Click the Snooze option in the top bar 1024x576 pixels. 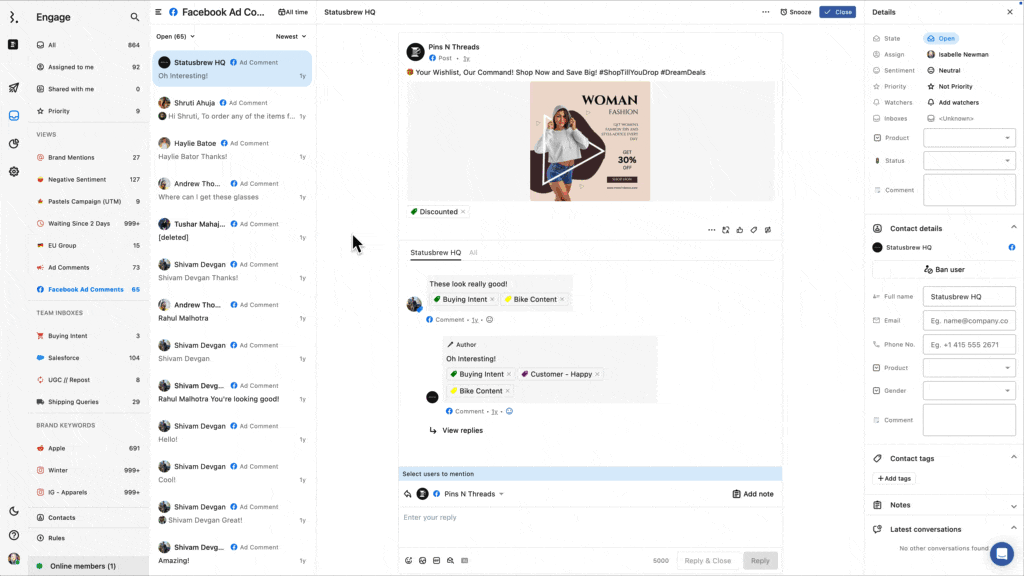pos(795,11)
